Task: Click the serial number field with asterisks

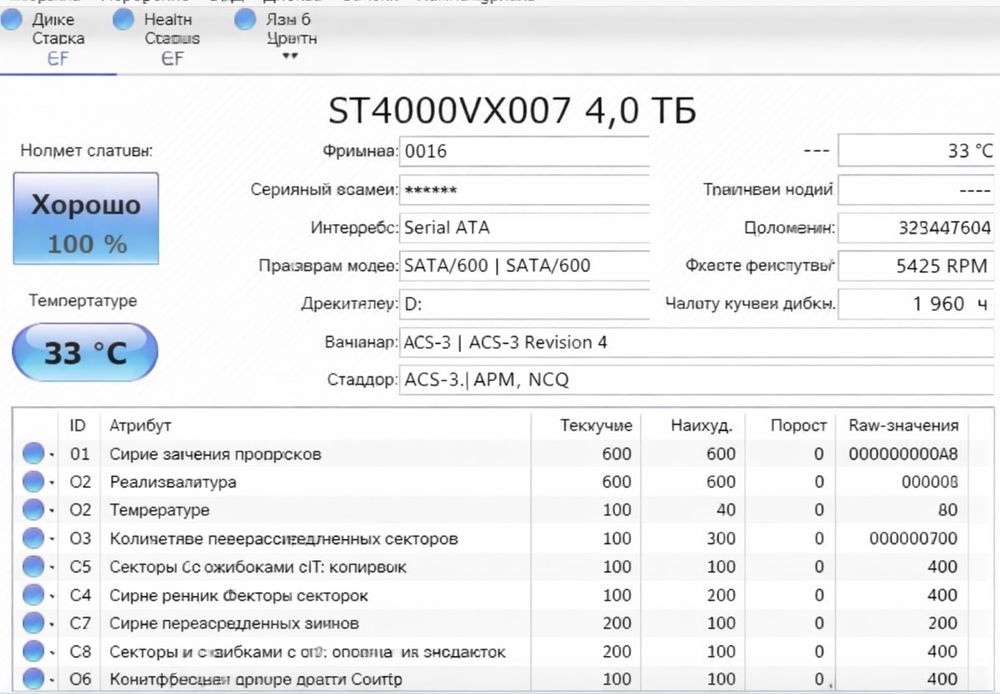Action: [x=524, y=189]
